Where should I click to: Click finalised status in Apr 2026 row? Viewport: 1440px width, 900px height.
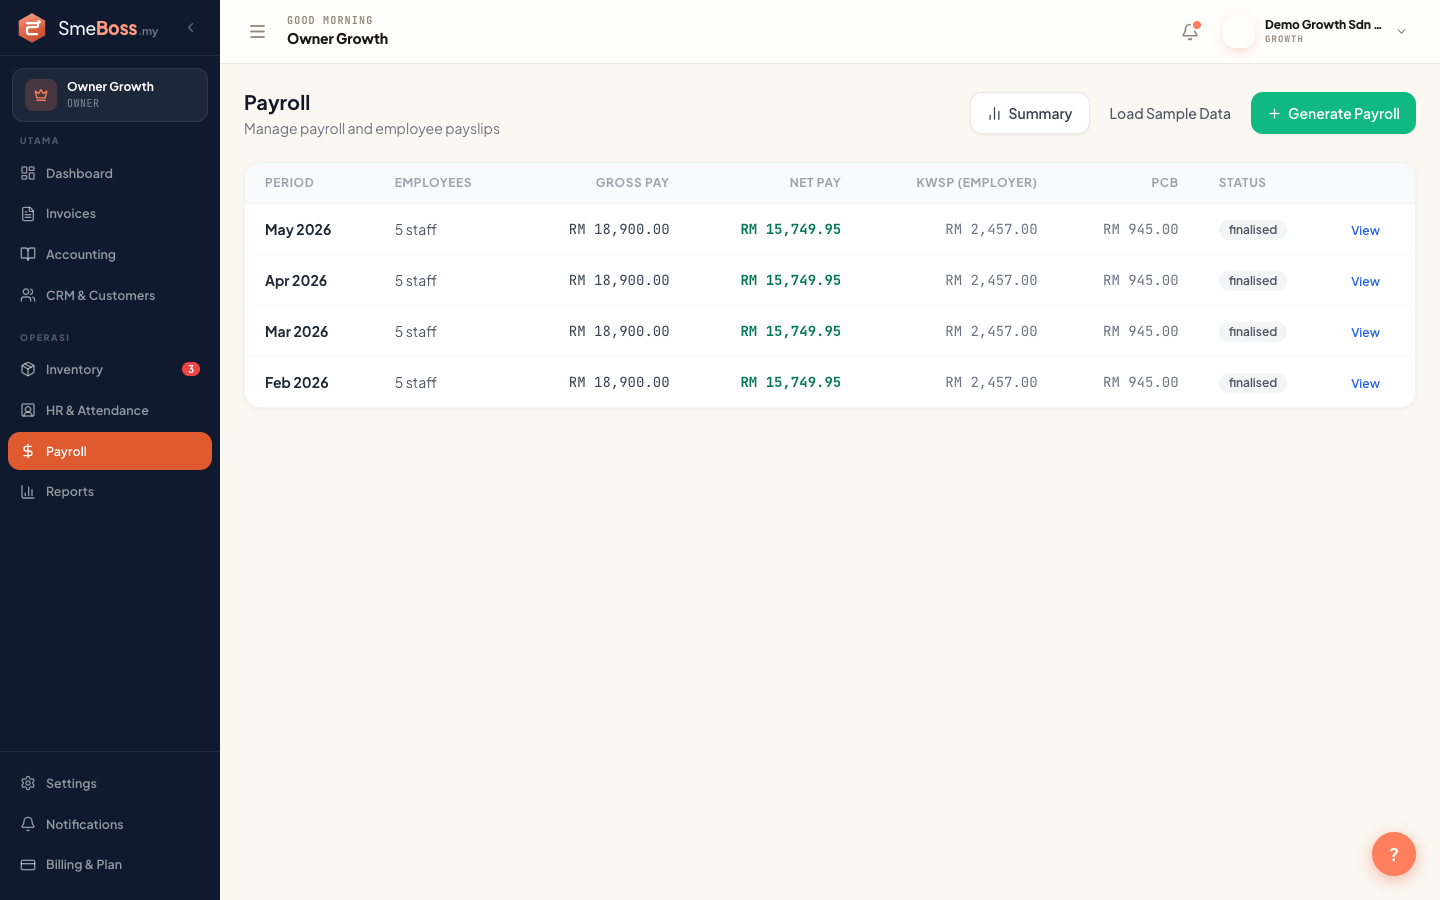pos(1253,281)
